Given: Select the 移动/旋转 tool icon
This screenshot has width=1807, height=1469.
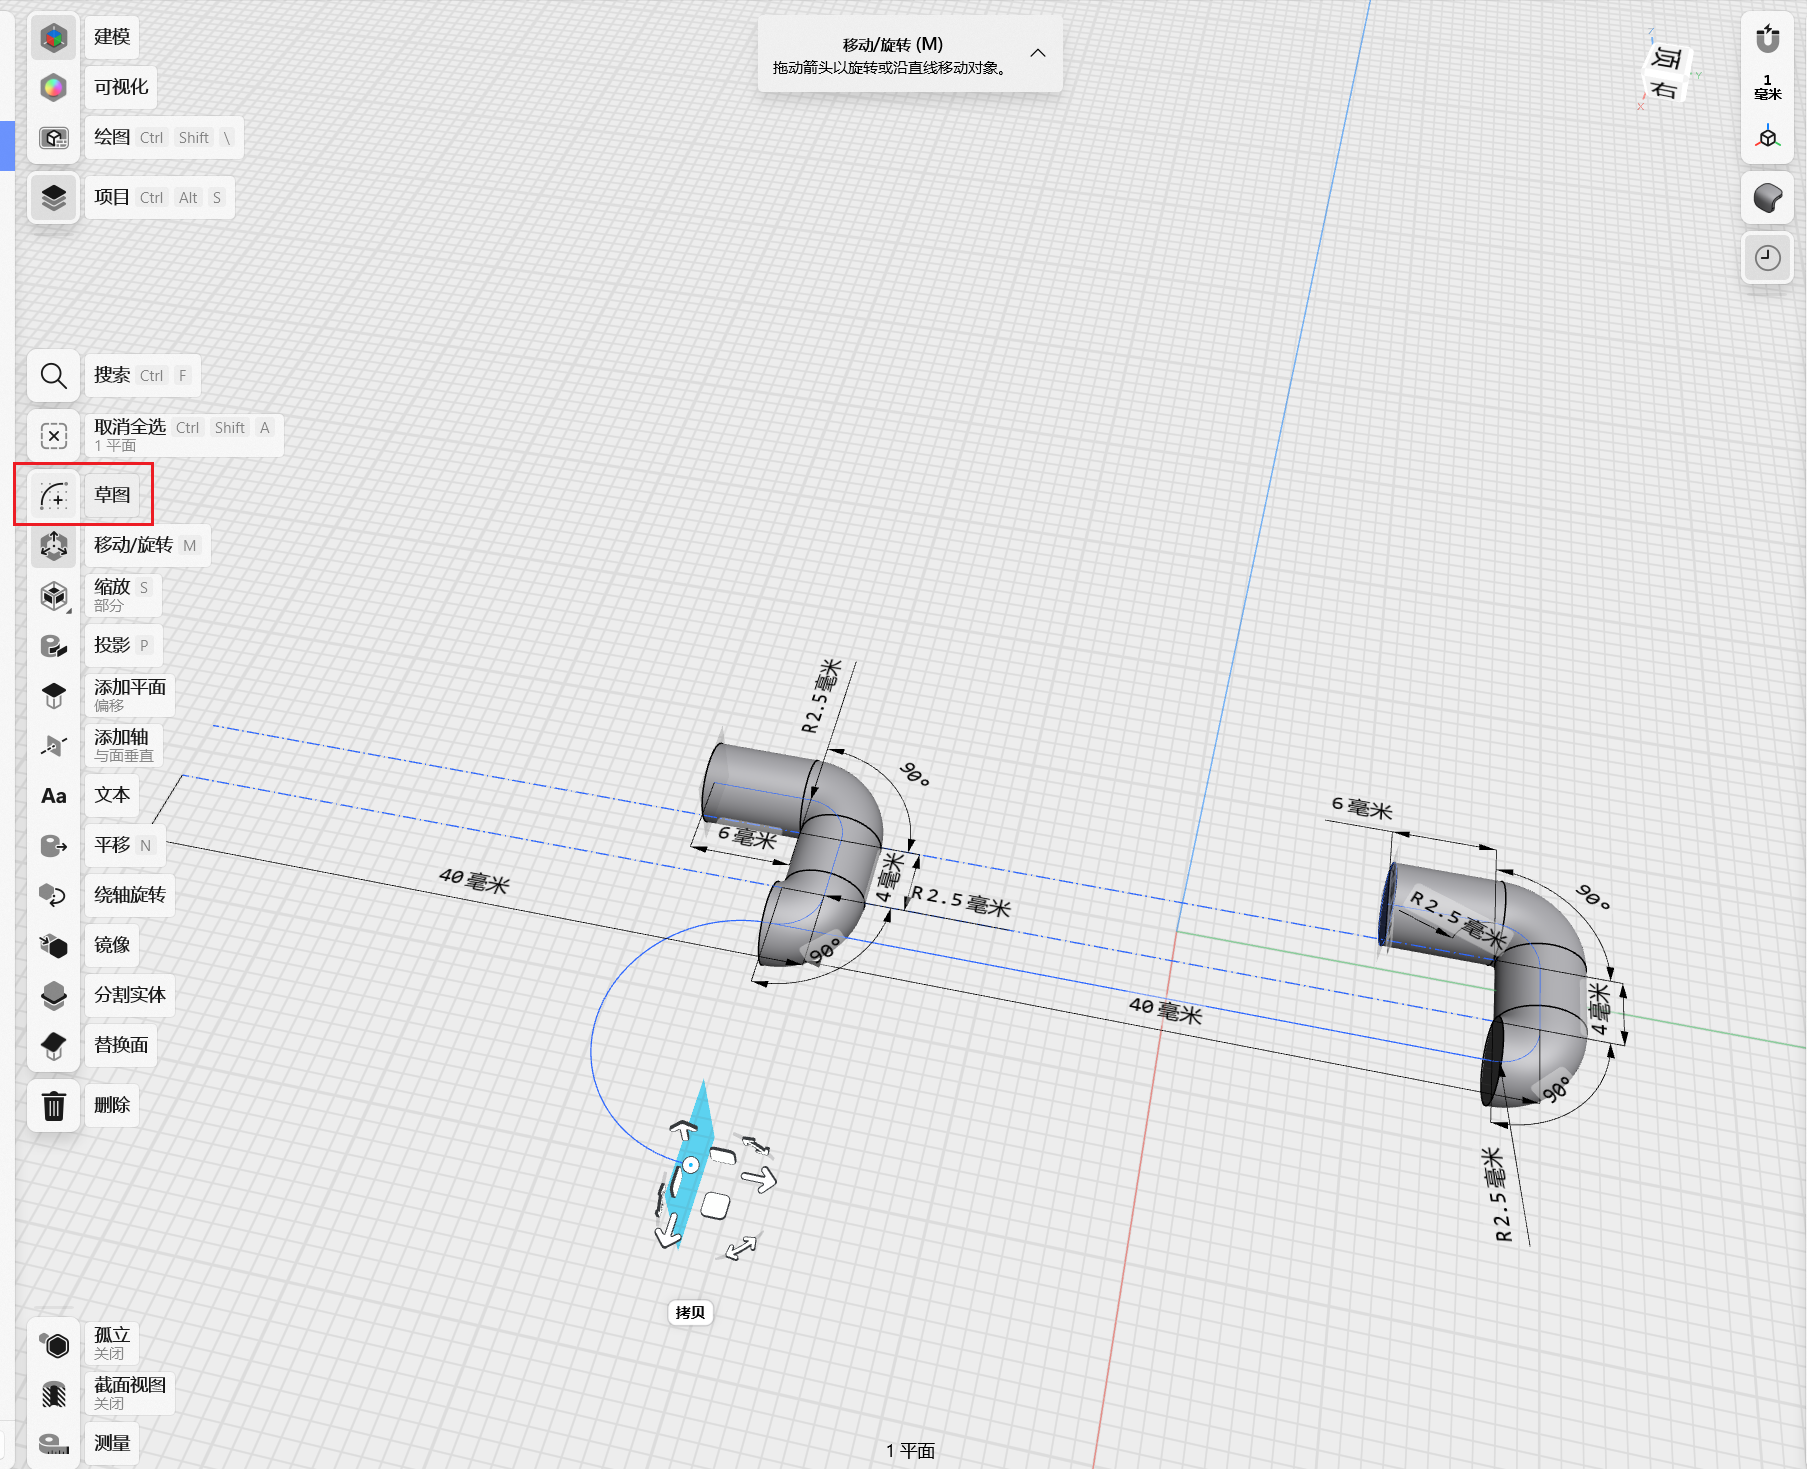Looking at the screenshot, I should tap(54, 546).
